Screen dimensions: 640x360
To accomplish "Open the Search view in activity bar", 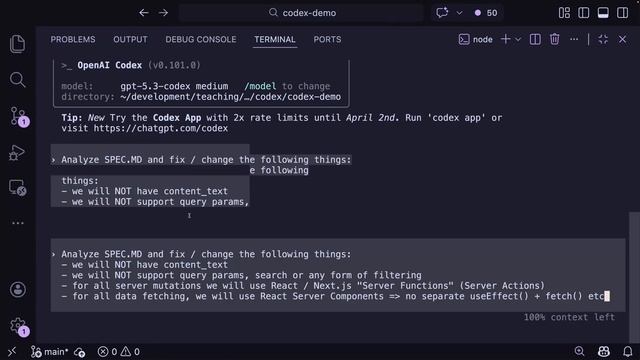I will tap(18, 80).
